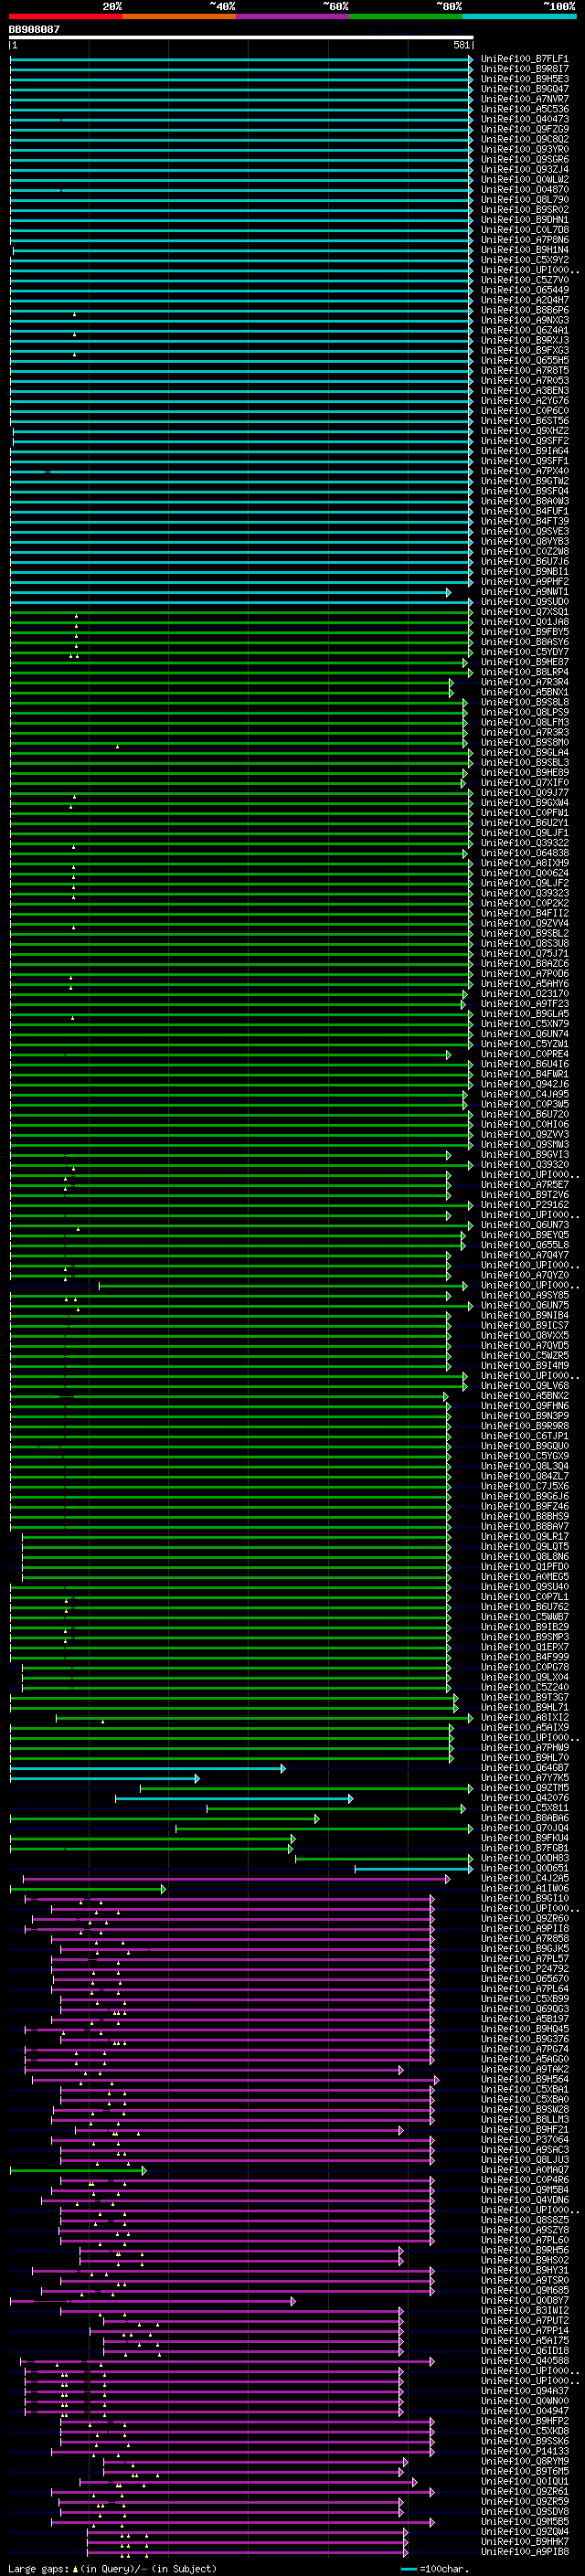Select UniRef100_C4J2A5 hit
The height and width of the screenshot is (2576, 585).
525,1877
